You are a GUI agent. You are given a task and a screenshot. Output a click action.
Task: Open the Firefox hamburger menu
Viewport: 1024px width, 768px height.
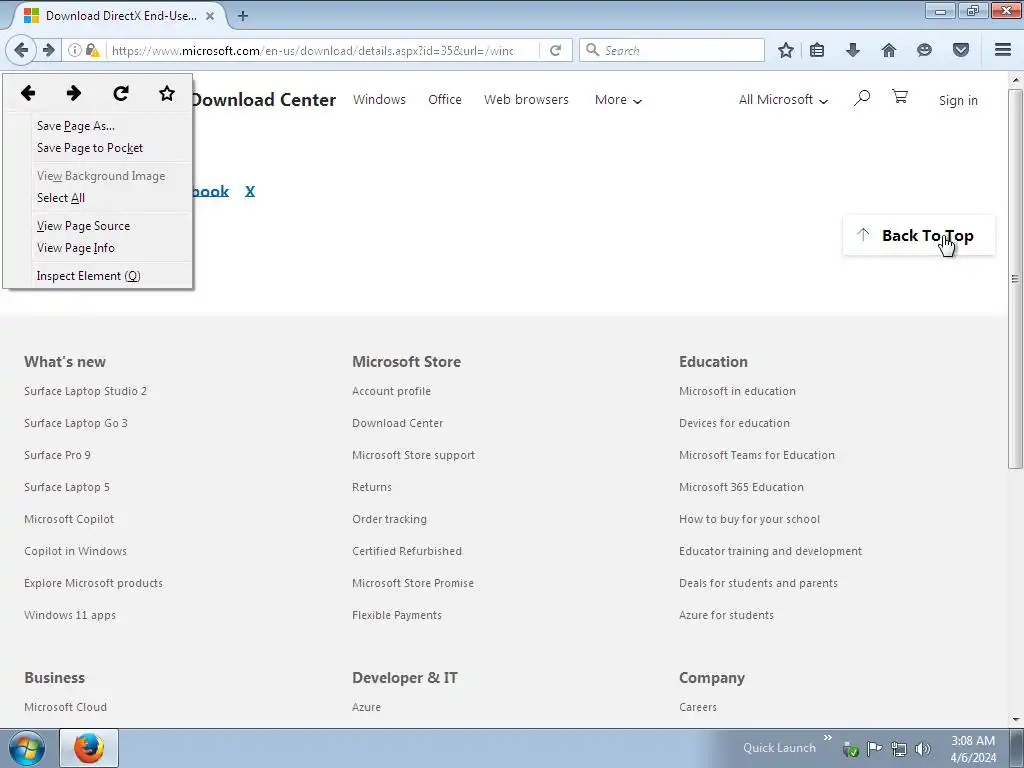[x=1003, y=50]
